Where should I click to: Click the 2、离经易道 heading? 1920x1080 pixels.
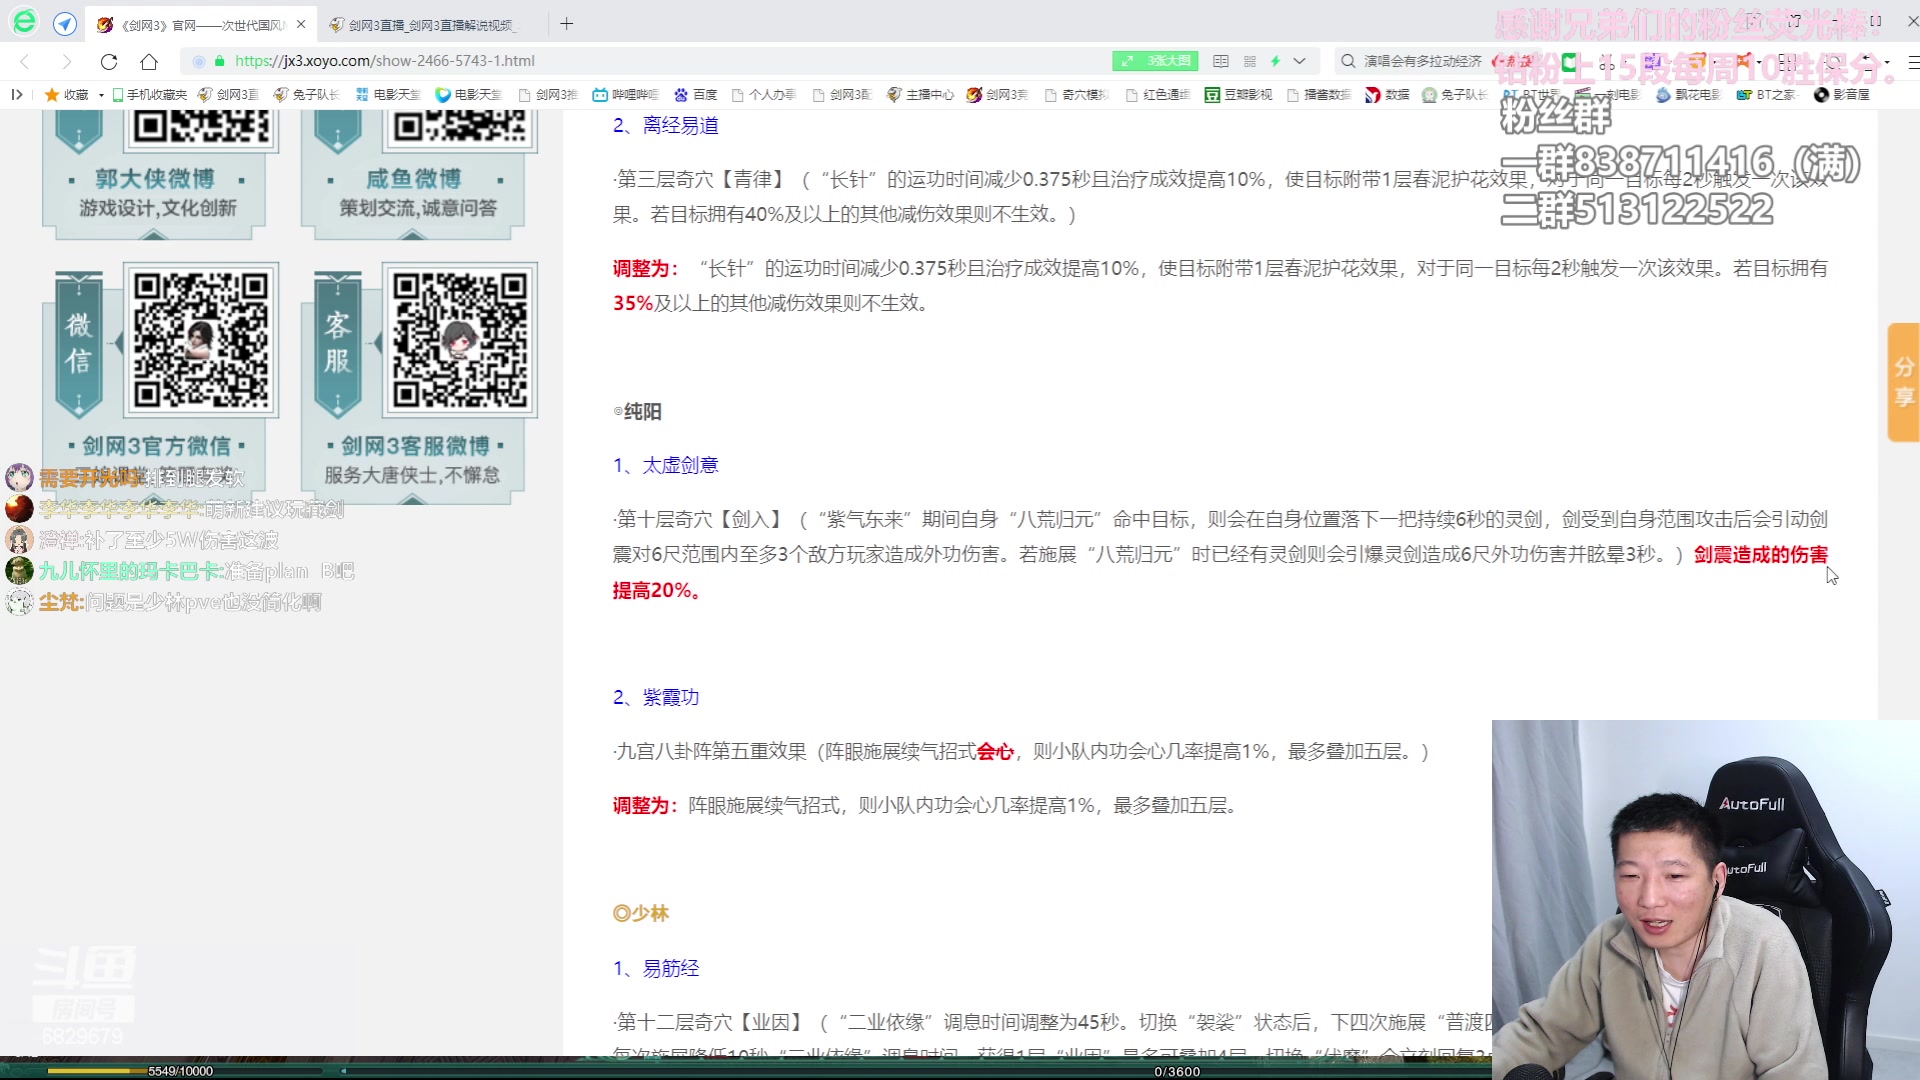[666, 126]
